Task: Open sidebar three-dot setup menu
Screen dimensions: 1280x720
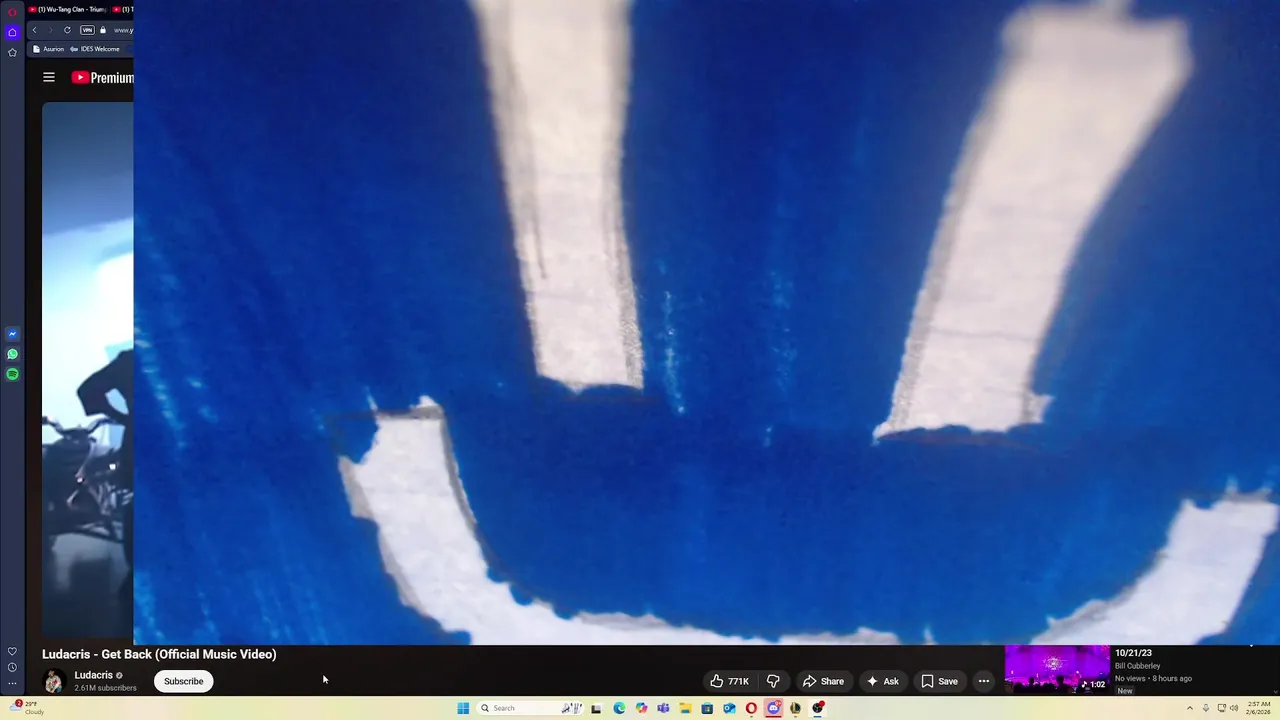Action: (x=12, y=684)
